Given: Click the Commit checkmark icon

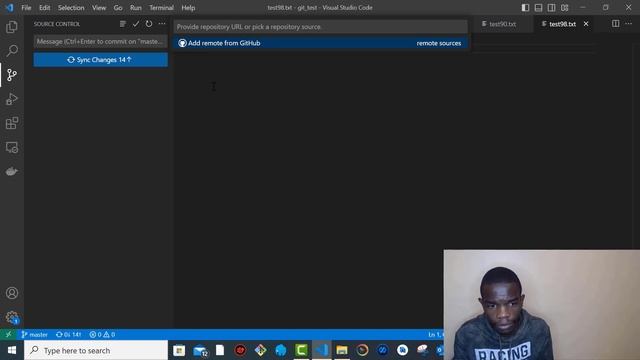Looking at the screenshot, I should pyautogui.click(x=136, y=24).
